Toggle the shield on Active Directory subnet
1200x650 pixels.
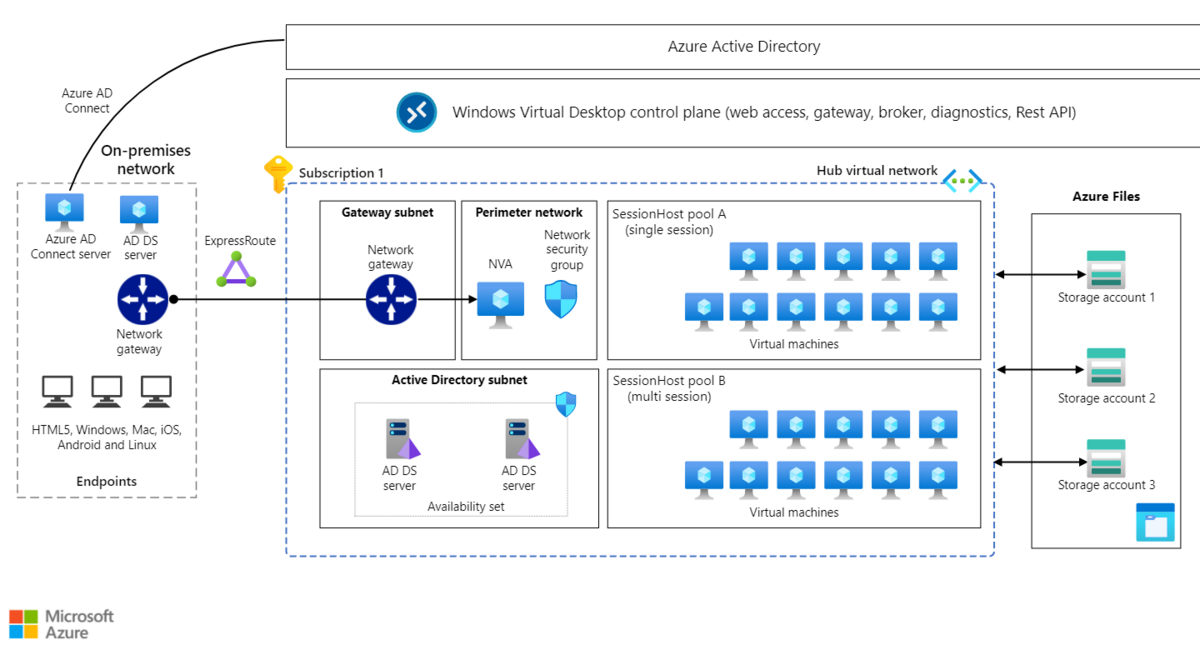(x=564, y=403)
